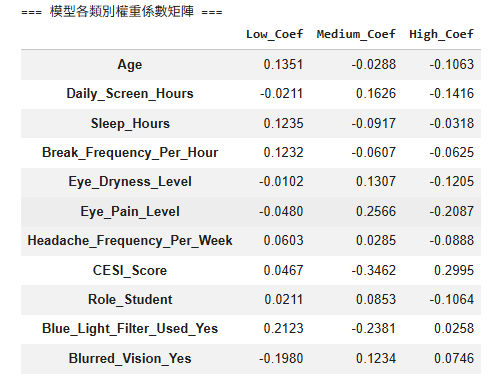
Task: Click the title text 模型各類別權重係數矩陣
Action: [122, 12]
